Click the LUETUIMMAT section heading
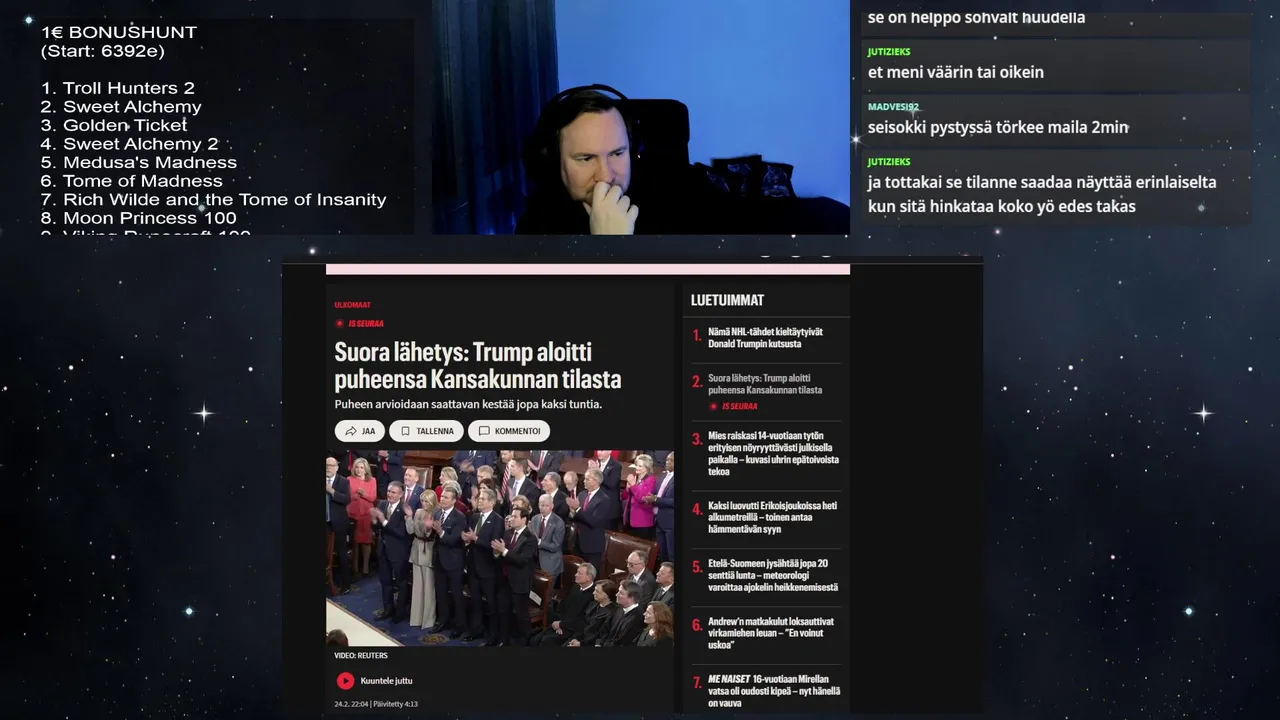The height and width of the screenshot is (720, 1280). [727, 300]
